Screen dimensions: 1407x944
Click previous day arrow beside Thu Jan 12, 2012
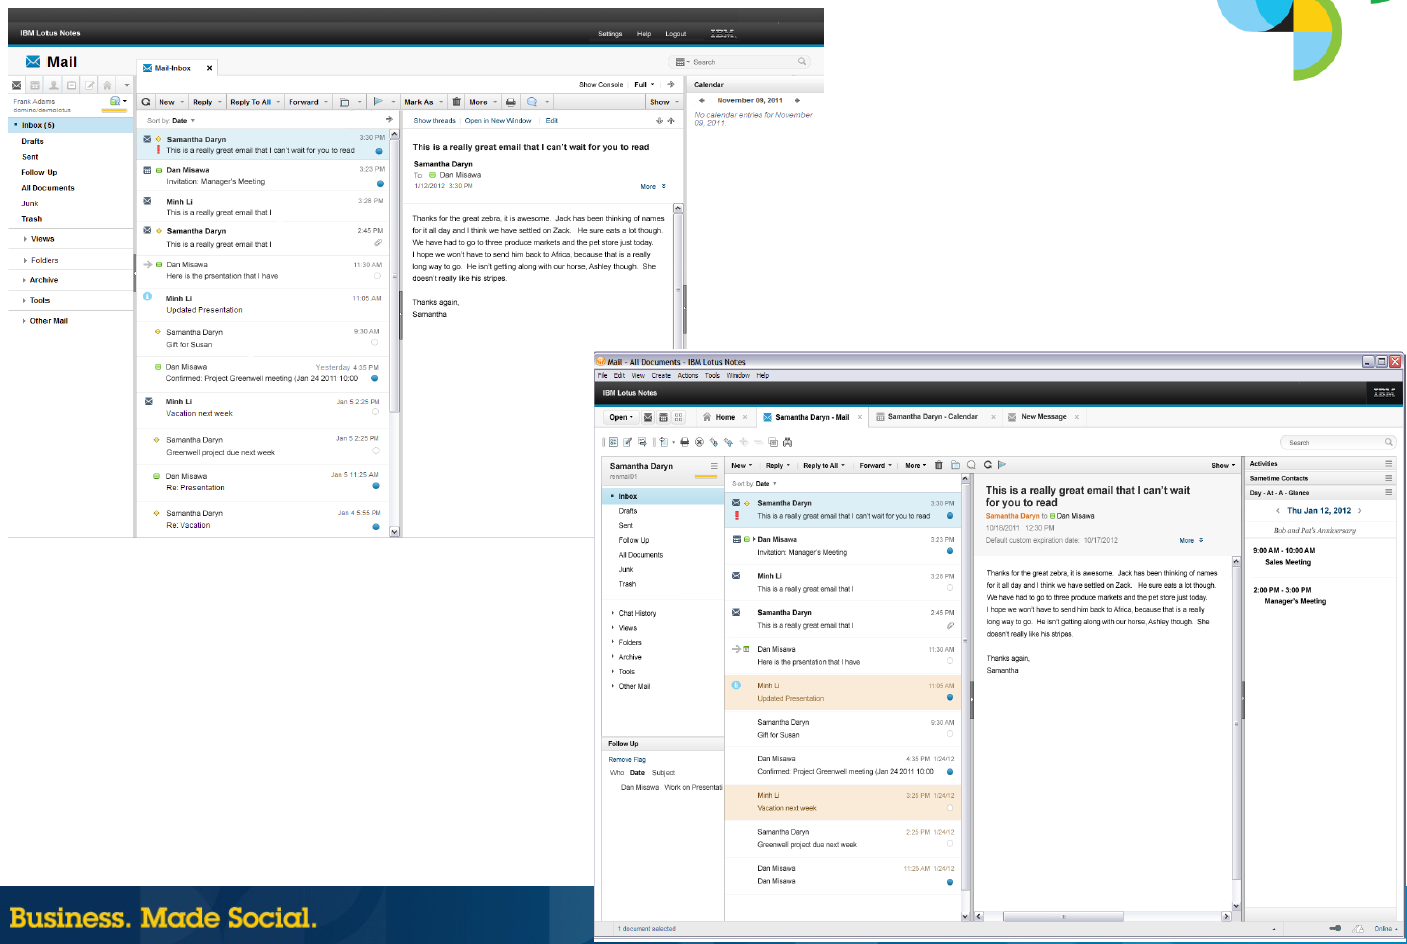[x=1278, y=511]
